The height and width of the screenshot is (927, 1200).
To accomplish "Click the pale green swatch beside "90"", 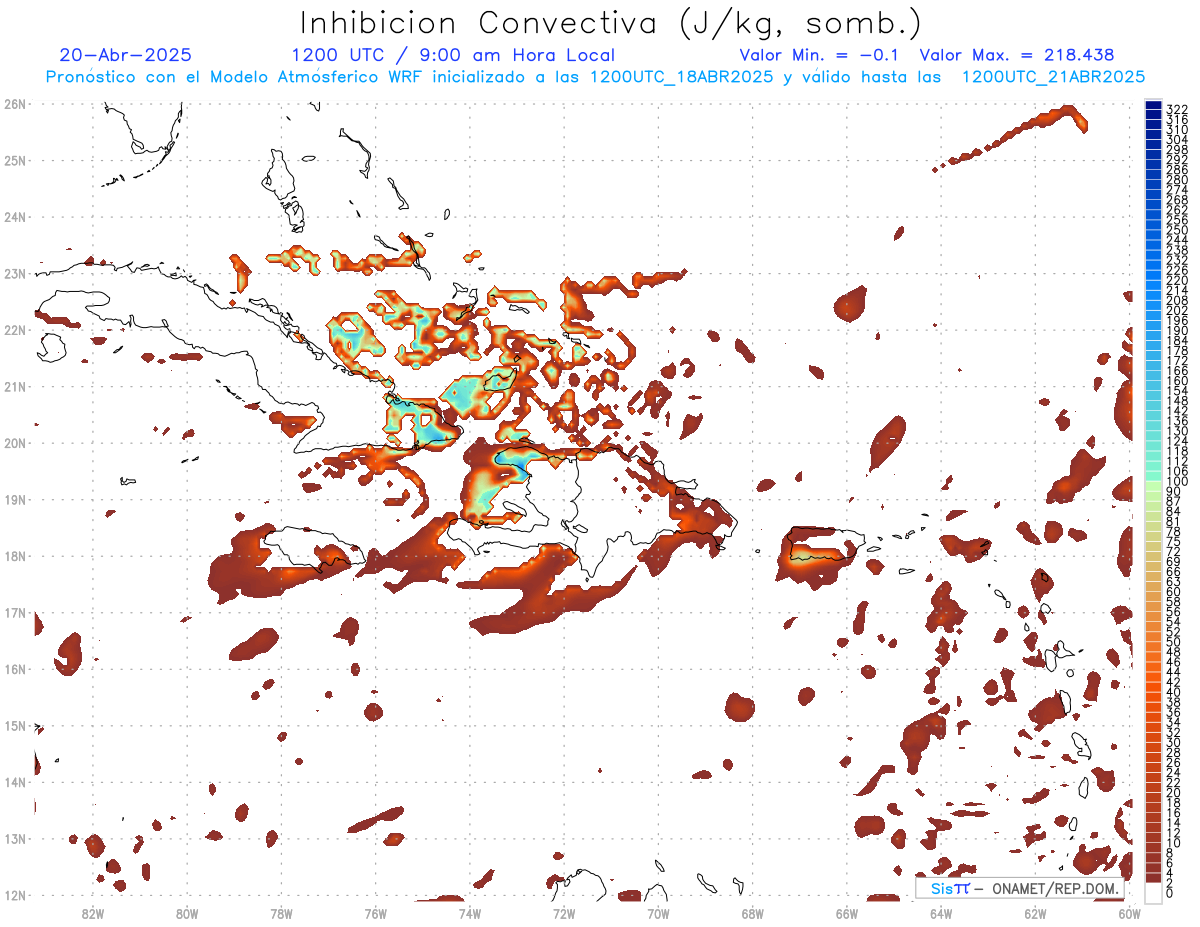I will (1153, 487).
